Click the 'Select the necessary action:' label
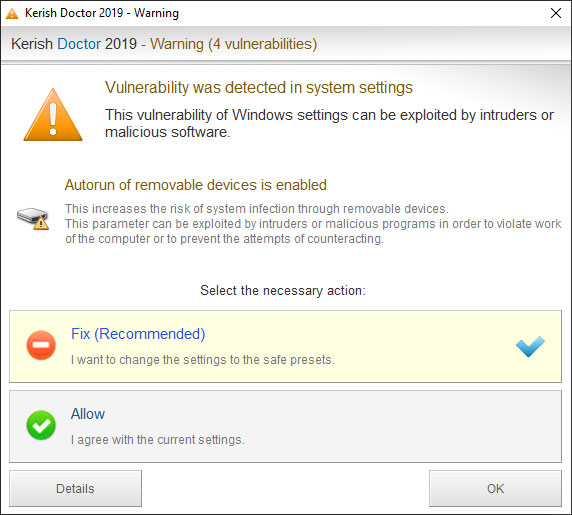This screenshot has width=572, height=515. coord(283,291)
